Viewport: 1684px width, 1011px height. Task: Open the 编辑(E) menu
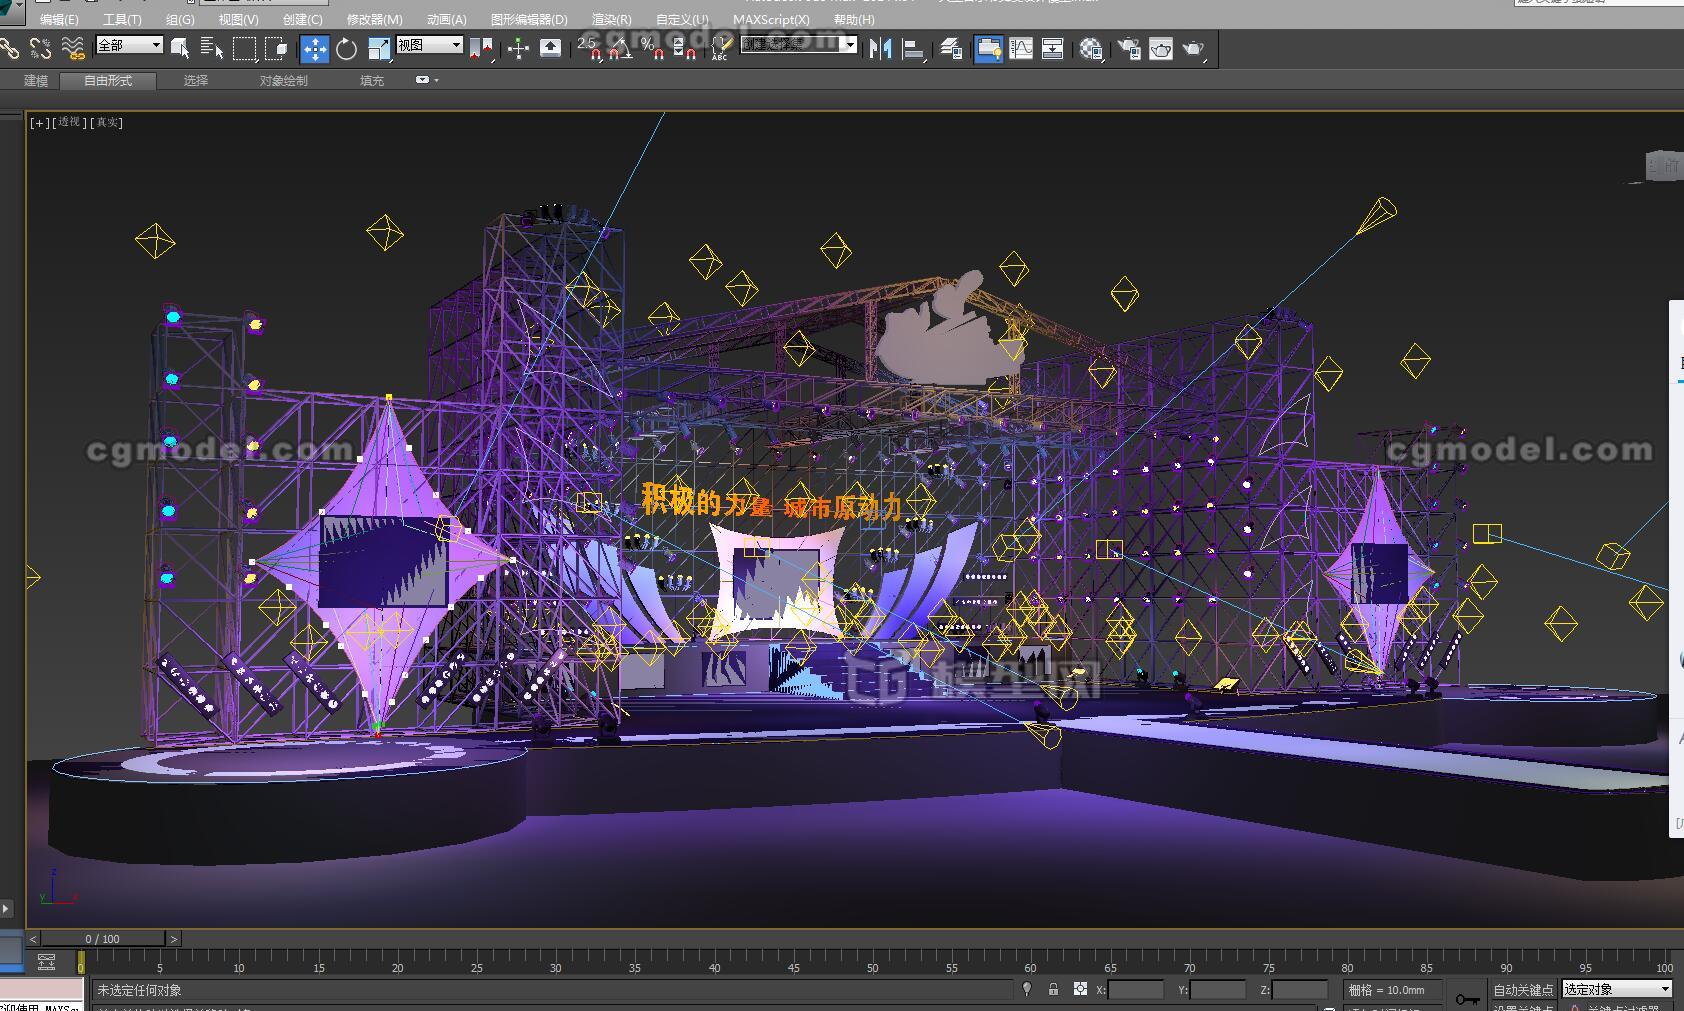point(59,19)
